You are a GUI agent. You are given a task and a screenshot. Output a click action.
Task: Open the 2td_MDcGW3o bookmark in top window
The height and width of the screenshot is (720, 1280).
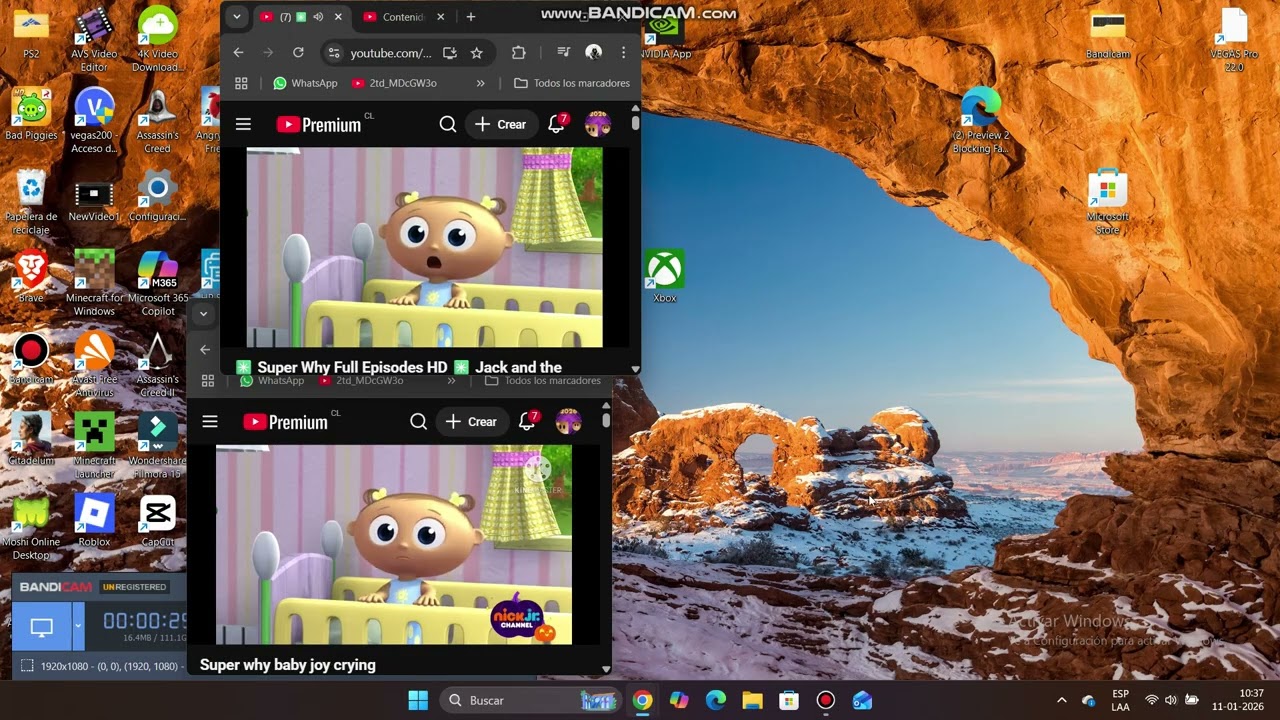[394, 83]
